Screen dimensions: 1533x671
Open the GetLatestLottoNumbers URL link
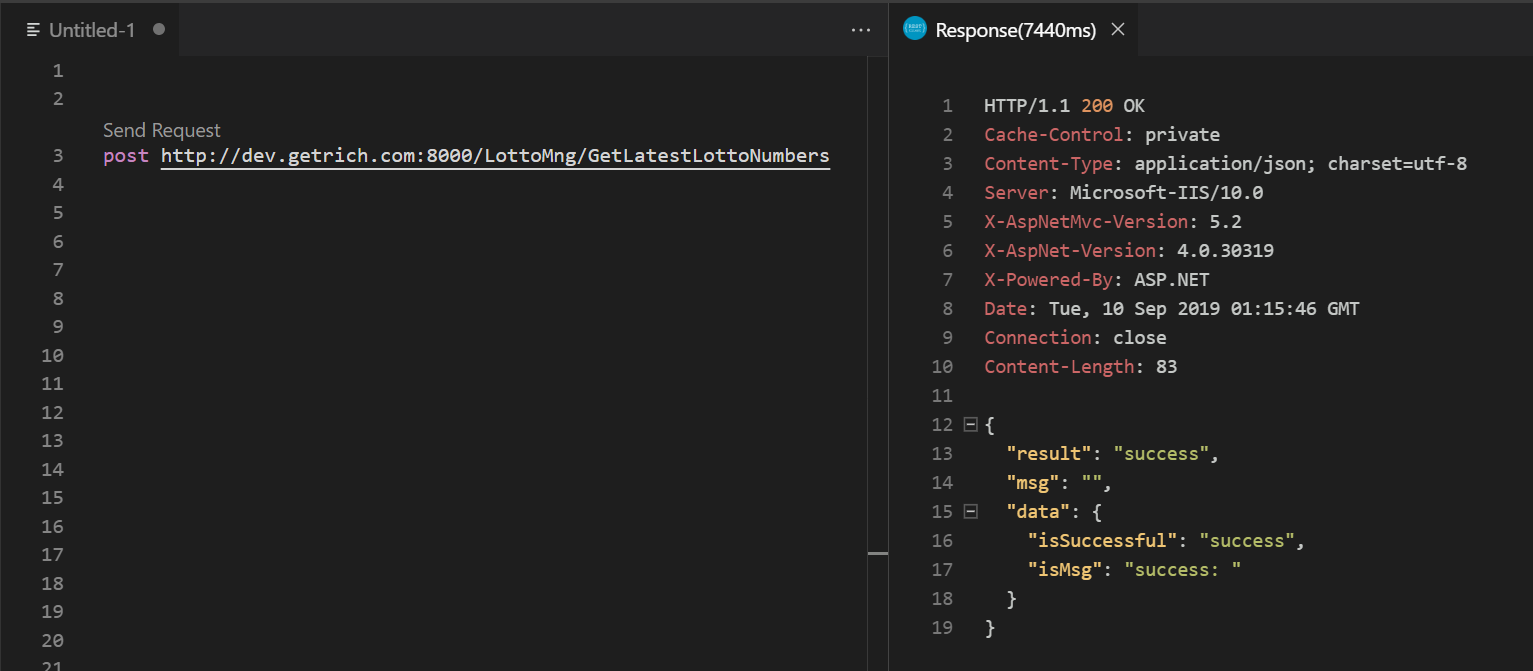[x=495, y=156]
